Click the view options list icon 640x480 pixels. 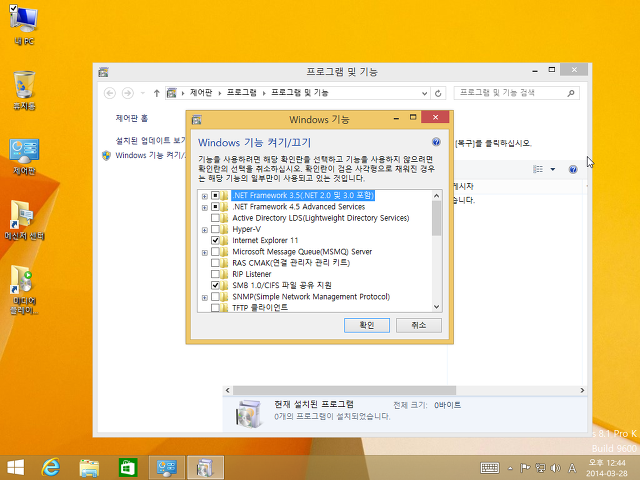(x=538, y=169)
